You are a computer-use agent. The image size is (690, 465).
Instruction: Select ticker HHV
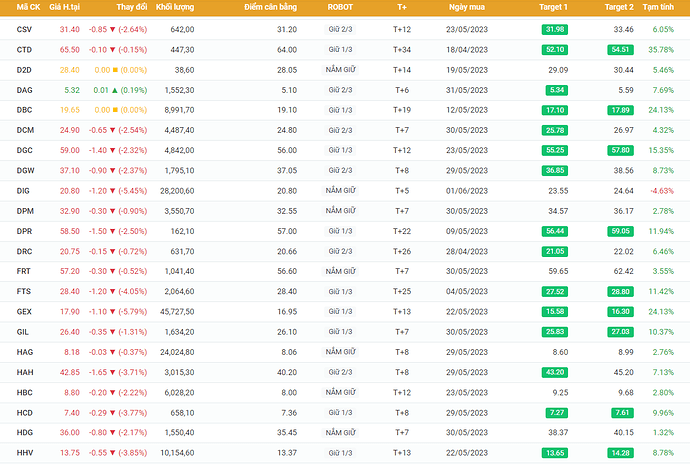(25, 453)
